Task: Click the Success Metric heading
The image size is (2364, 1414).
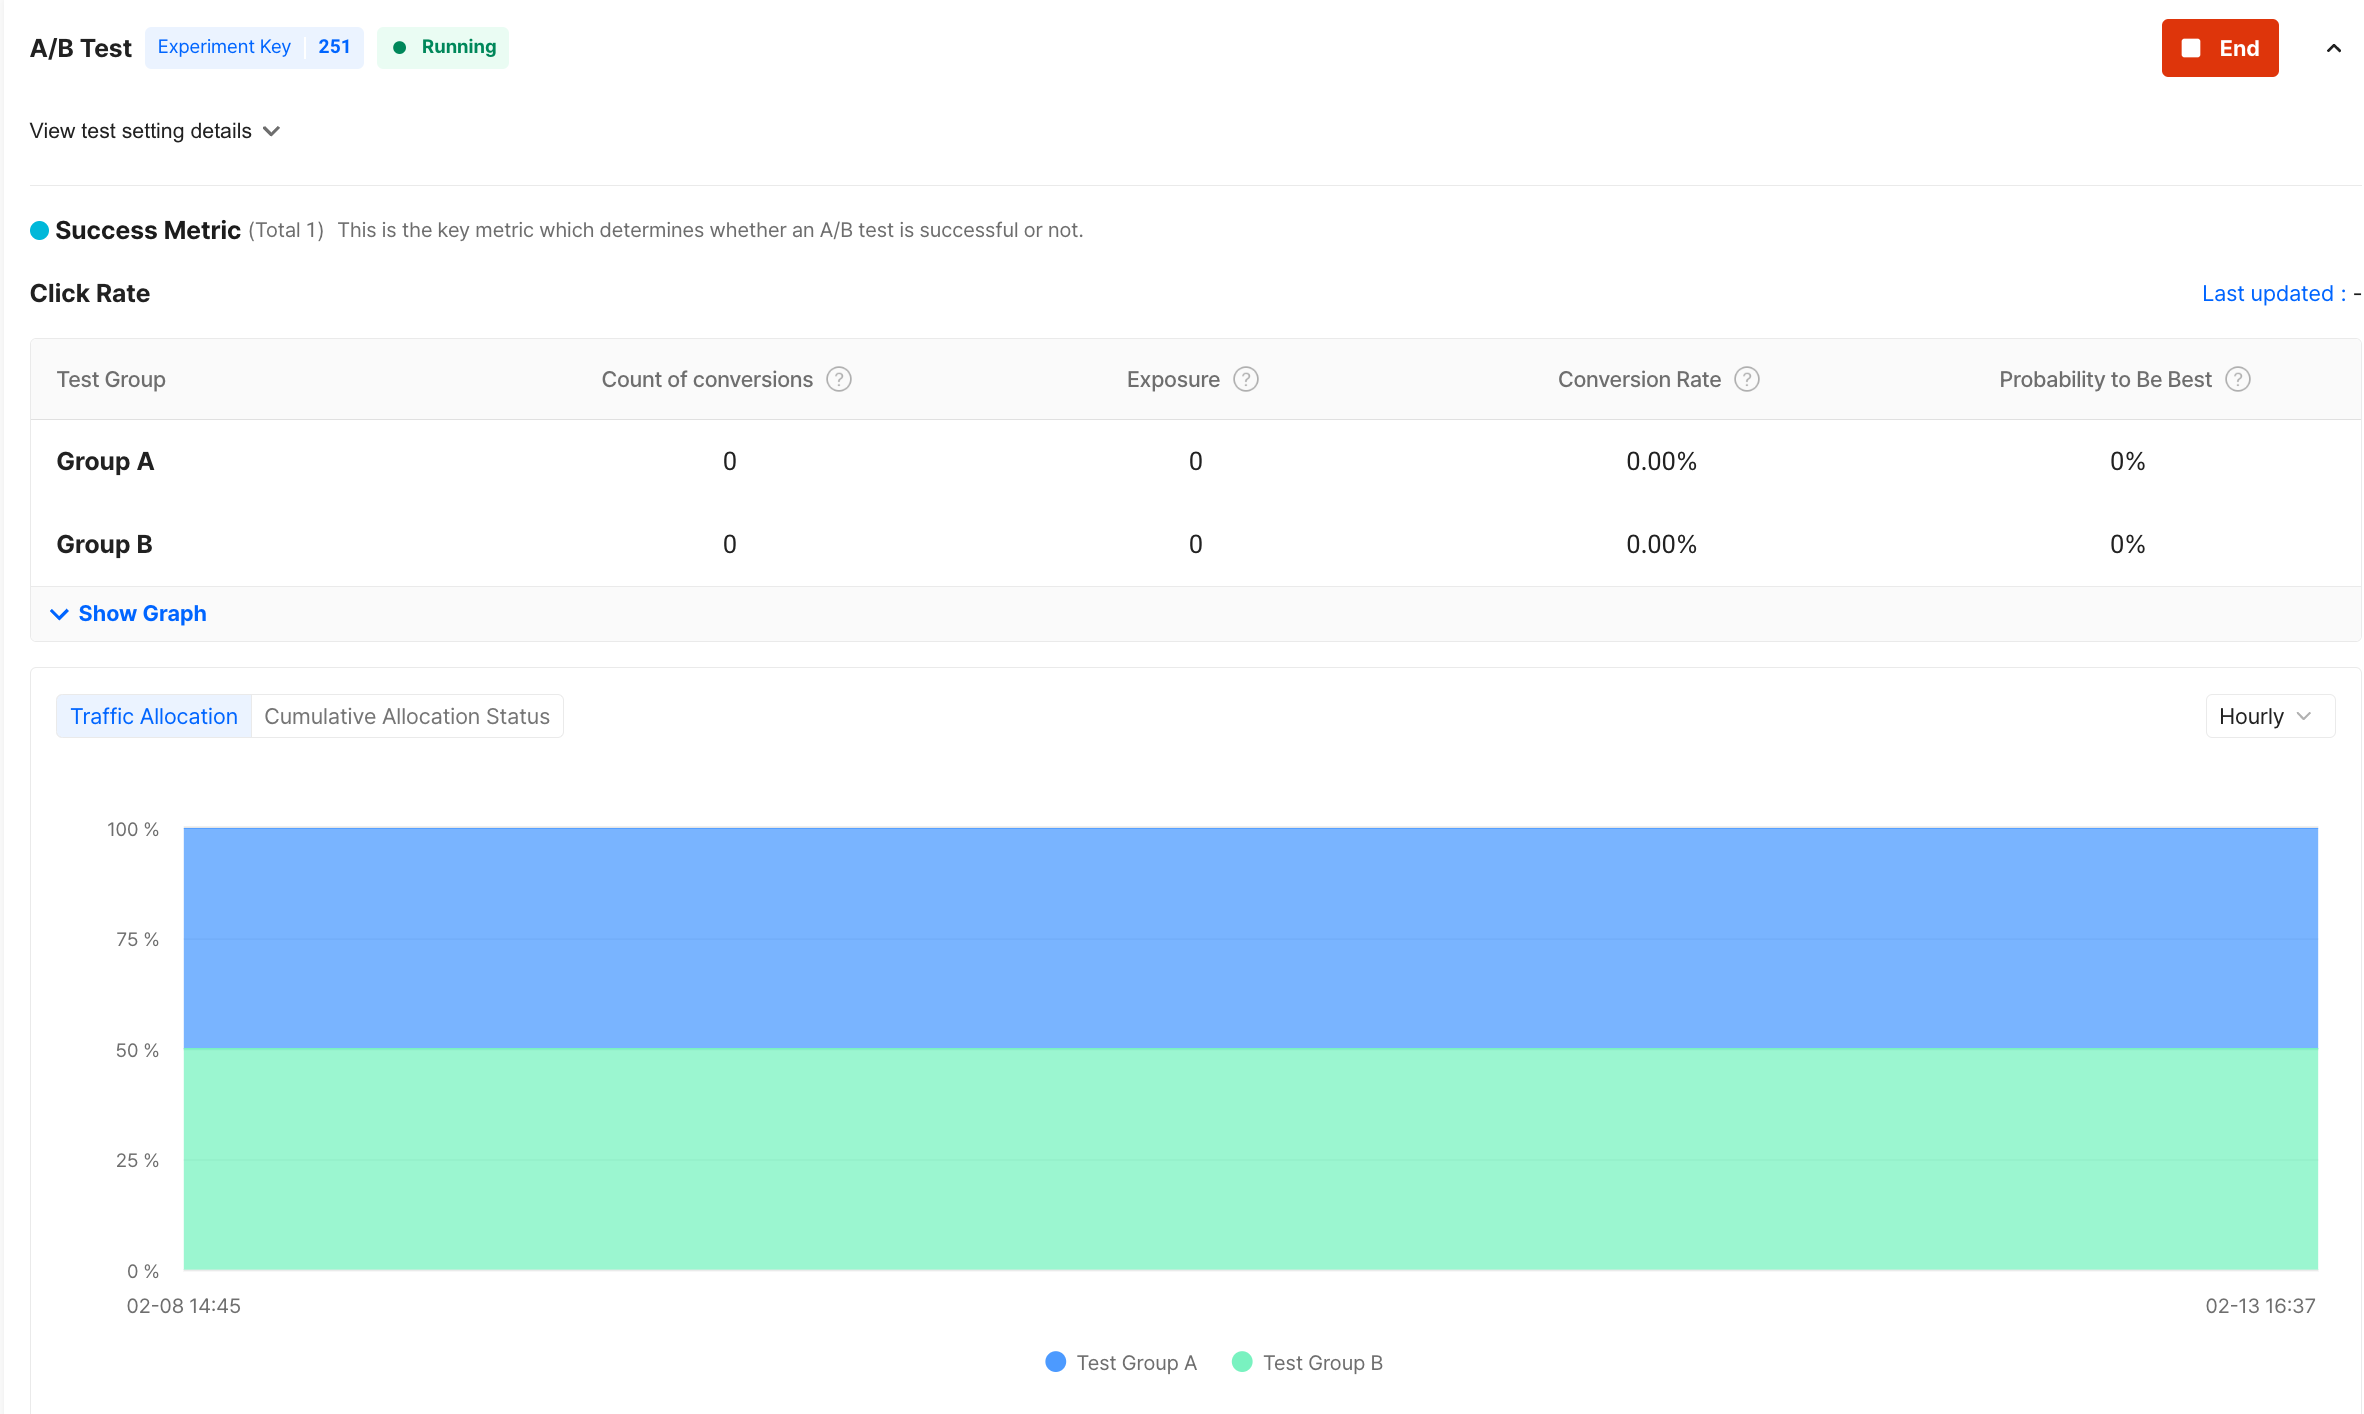Action: click(148, 230)
